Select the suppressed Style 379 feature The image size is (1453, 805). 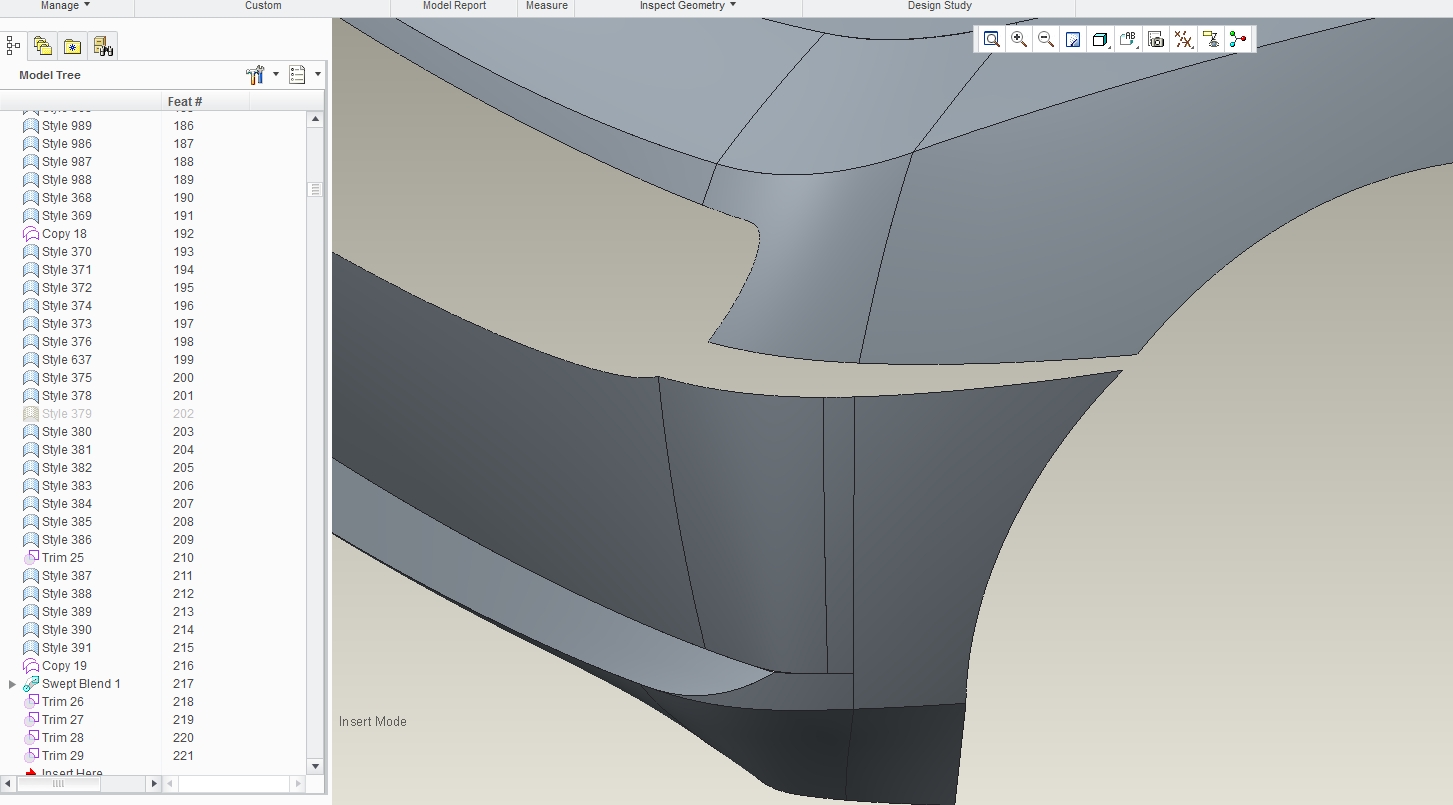point(67,414)
